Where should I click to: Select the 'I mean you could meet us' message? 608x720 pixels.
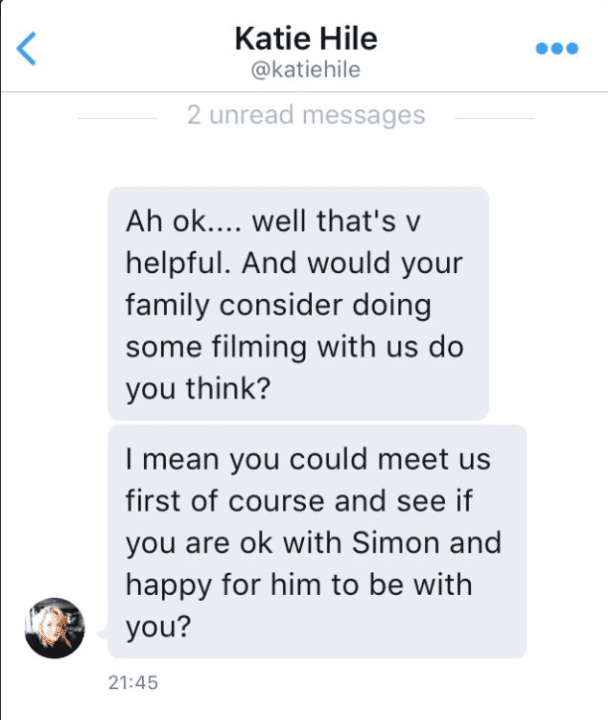pos(317,541)
